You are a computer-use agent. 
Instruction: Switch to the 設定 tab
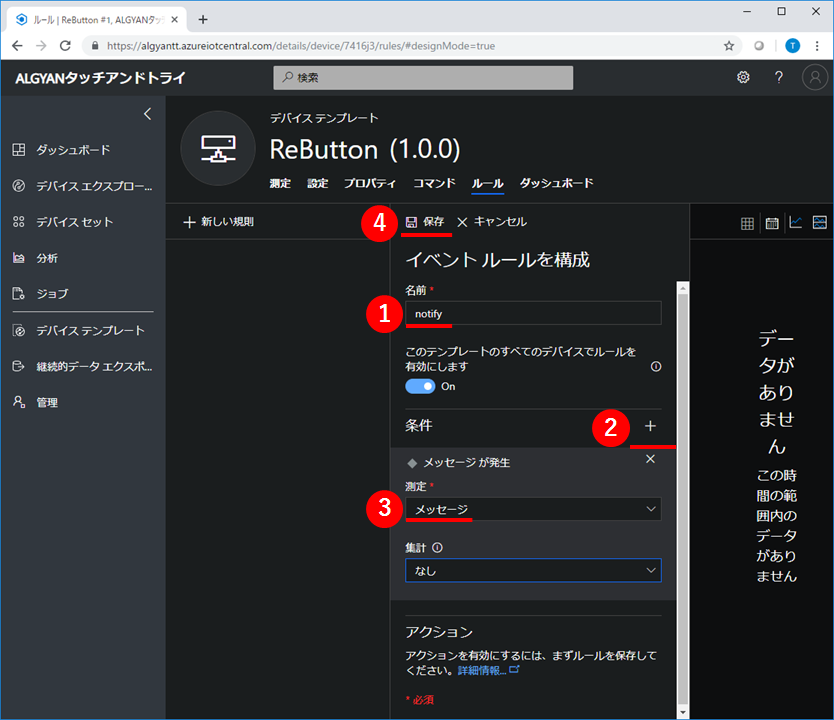tap(318, 183)
